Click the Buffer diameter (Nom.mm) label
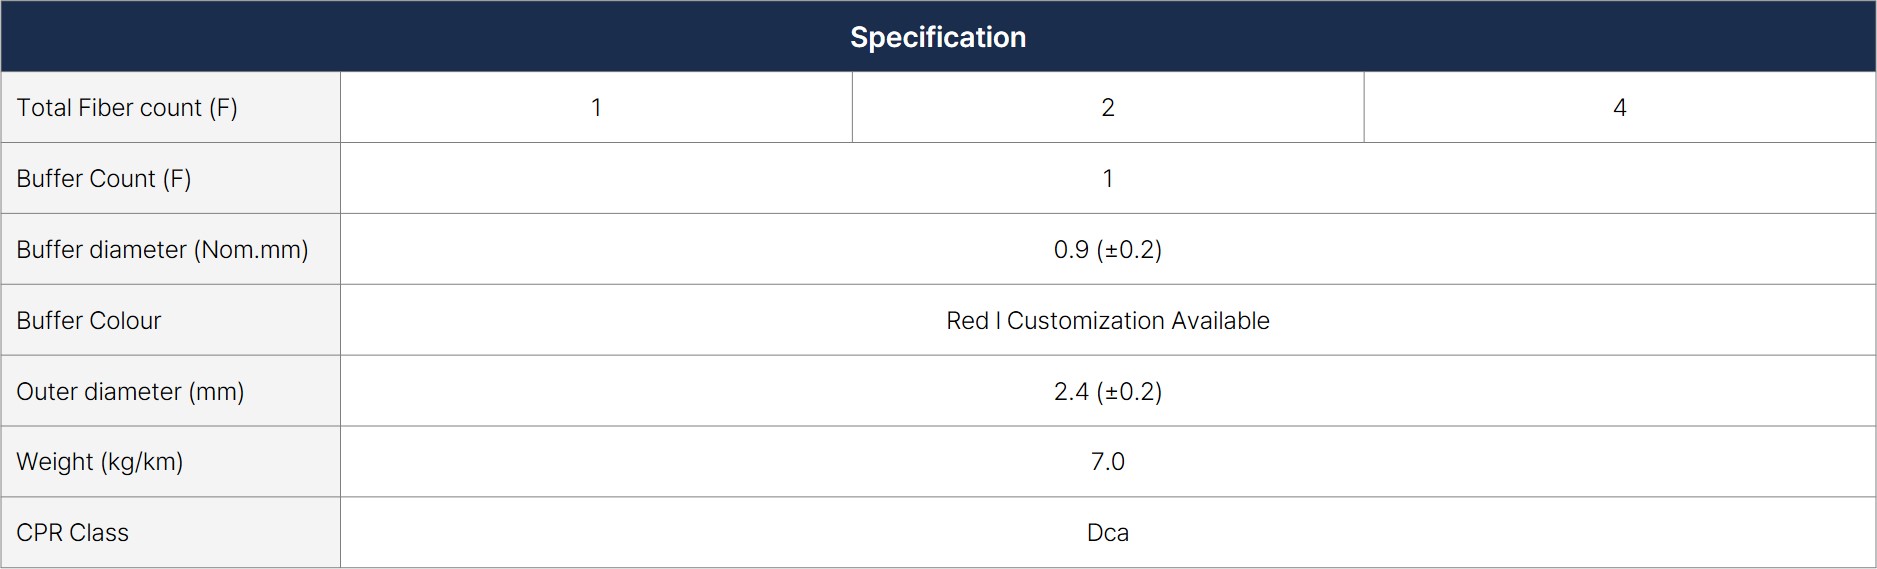This screenshot has height=569, width=1877. click(x=162, y=250)
